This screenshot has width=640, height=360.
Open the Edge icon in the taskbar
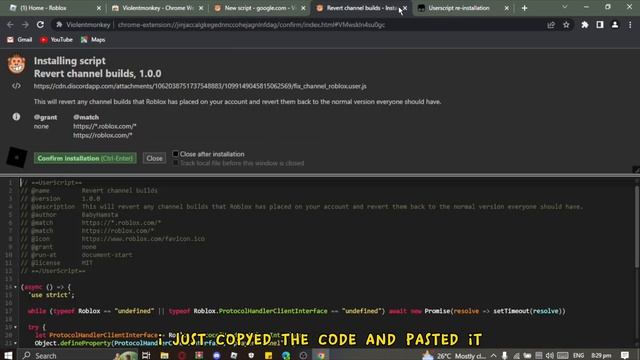[x=286, y=355]
